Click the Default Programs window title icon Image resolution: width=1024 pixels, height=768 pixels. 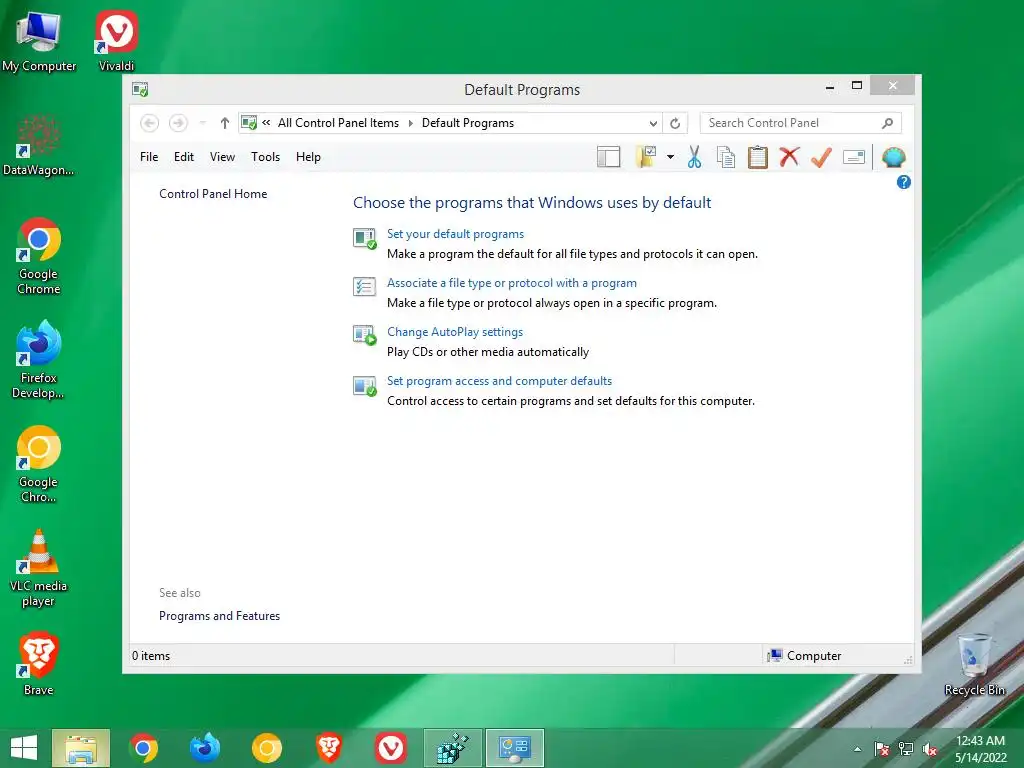point(140,89)
